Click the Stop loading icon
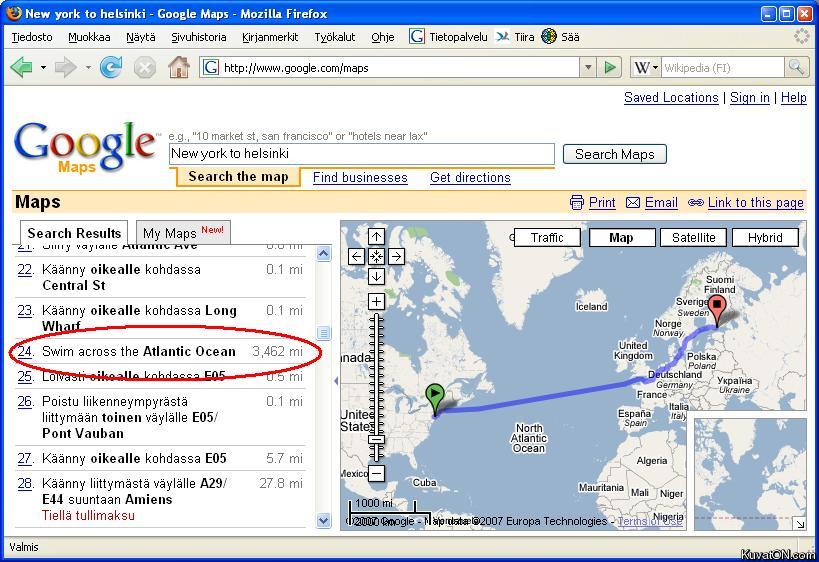 [145, 68]
